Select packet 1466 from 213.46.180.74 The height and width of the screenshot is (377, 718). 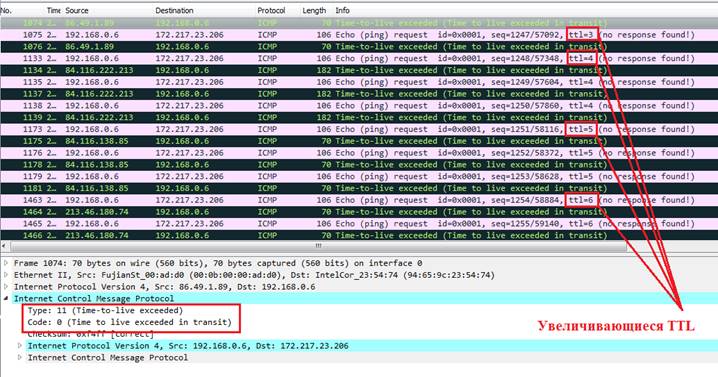359,235
